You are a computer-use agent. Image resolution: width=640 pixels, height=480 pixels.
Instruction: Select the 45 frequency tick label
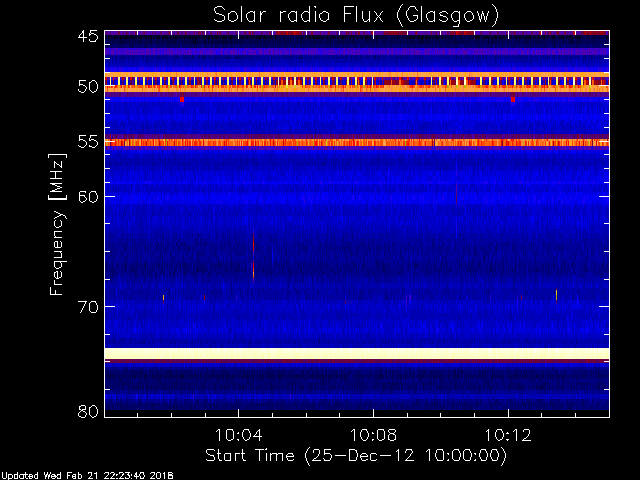coord(88,36)
